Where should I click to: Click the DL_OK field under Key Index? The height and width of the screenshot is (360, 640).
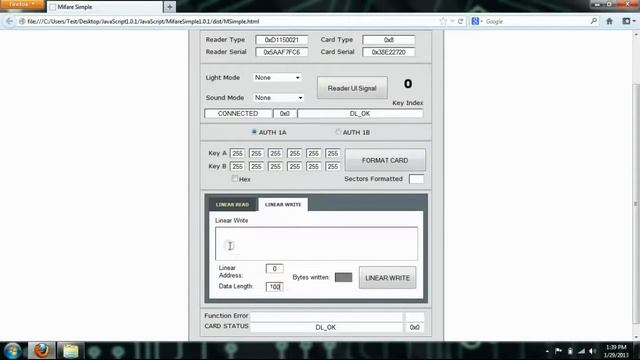click(360, 113)
